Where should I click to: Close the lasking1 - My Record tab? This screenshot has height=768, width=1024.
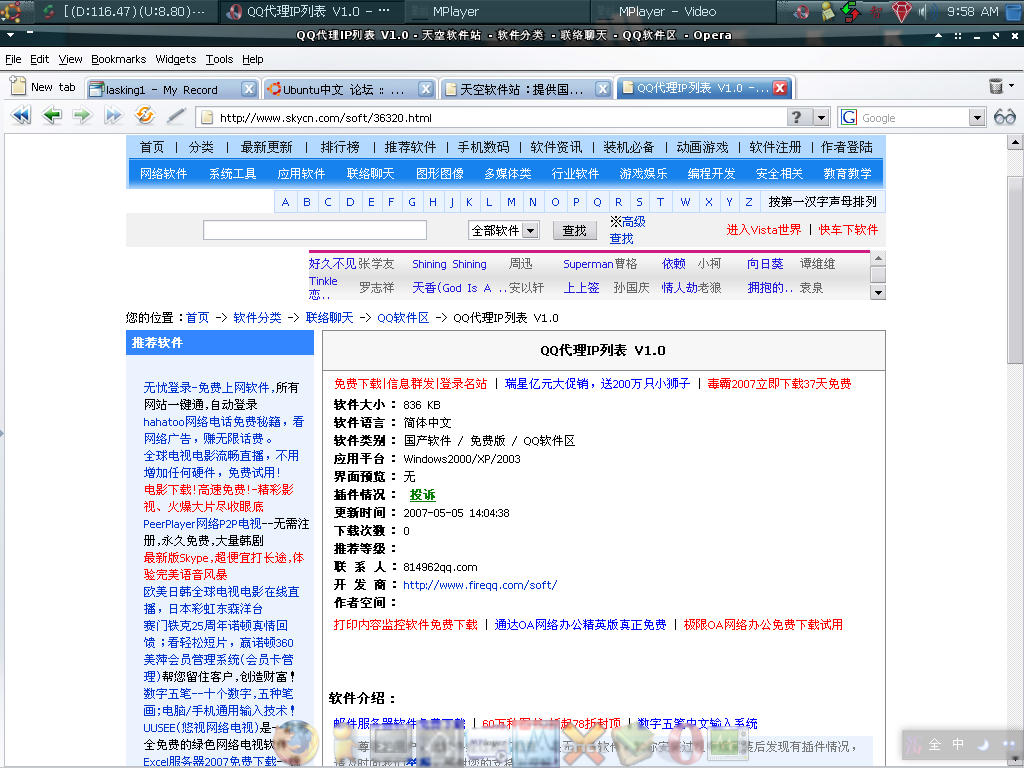click(x=248, y=89)
